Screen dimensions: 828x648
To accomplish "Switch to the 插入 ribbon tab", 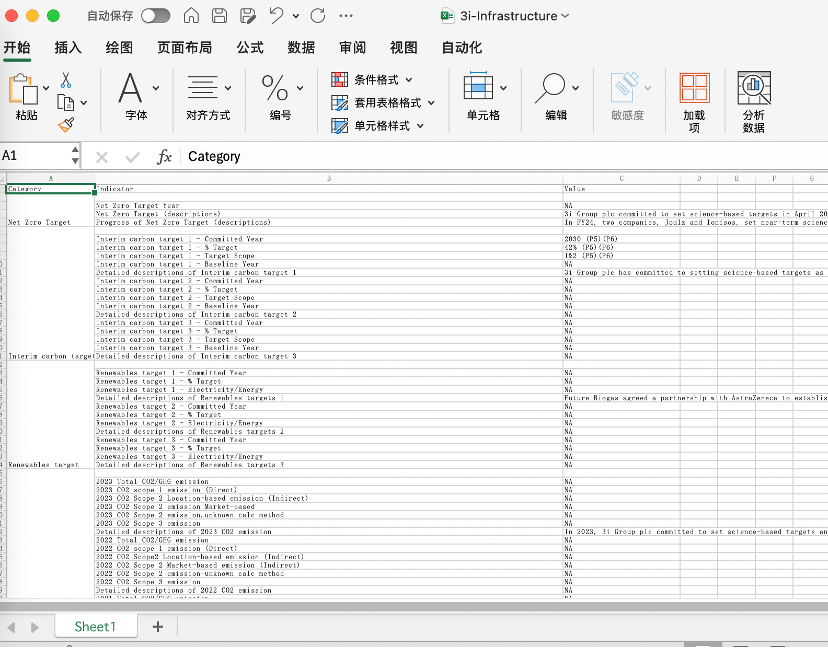I will (68, 48).
